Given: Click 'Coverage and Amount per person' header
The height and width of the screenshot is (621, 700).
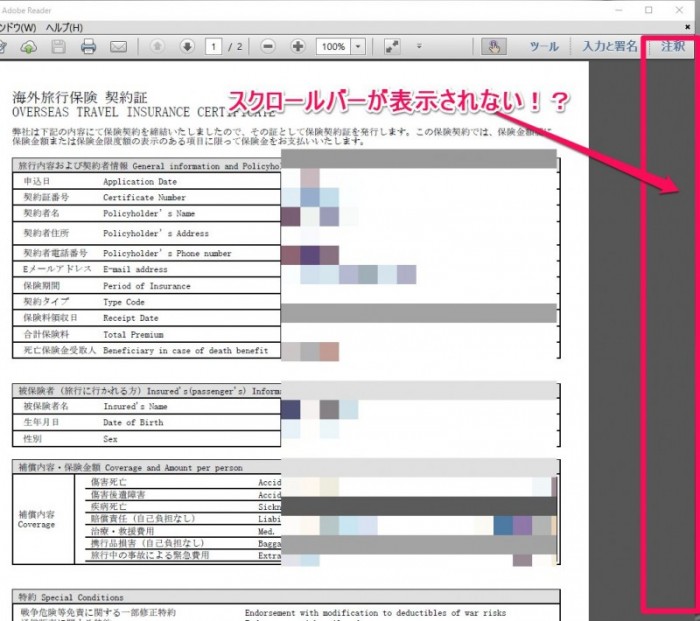Looking at the screenshot, I should [174, 468].
